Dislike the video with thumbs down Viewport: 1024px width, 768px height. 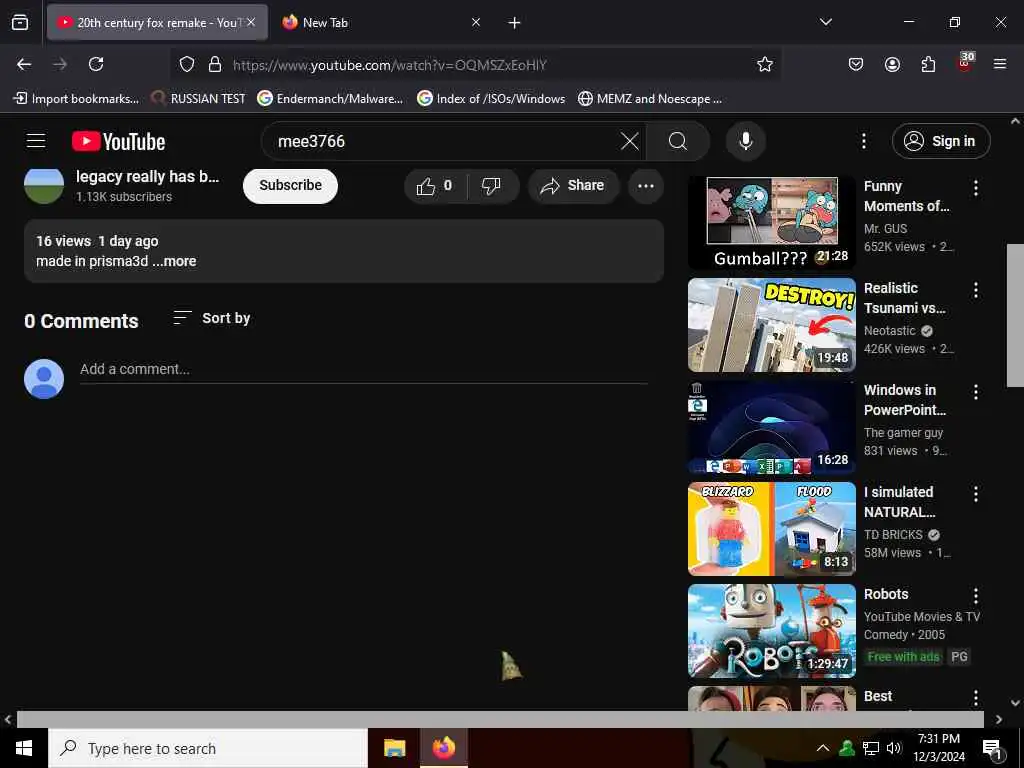(x=492, y=186)
